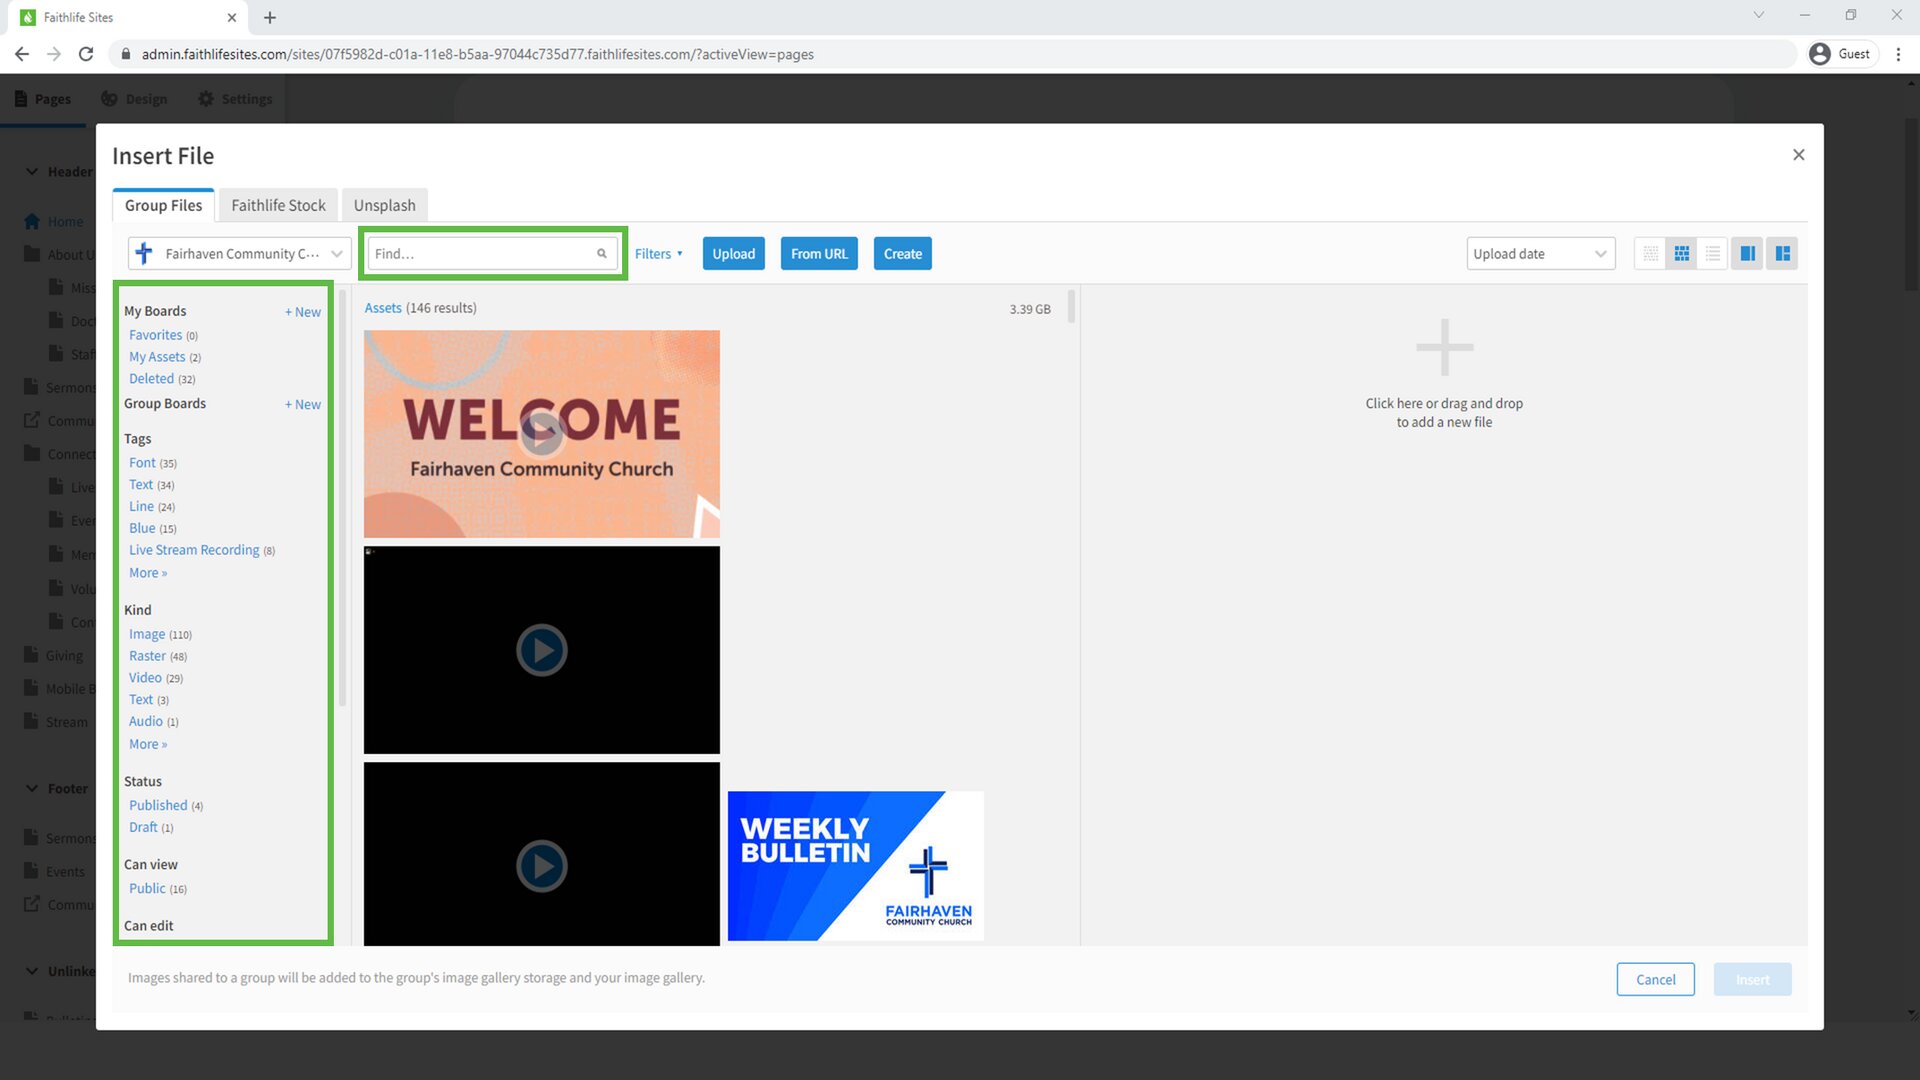The width and height of the screenshot is (1920, 1080).
Task: Filter by Raster kind
Action: pos(147,656)
